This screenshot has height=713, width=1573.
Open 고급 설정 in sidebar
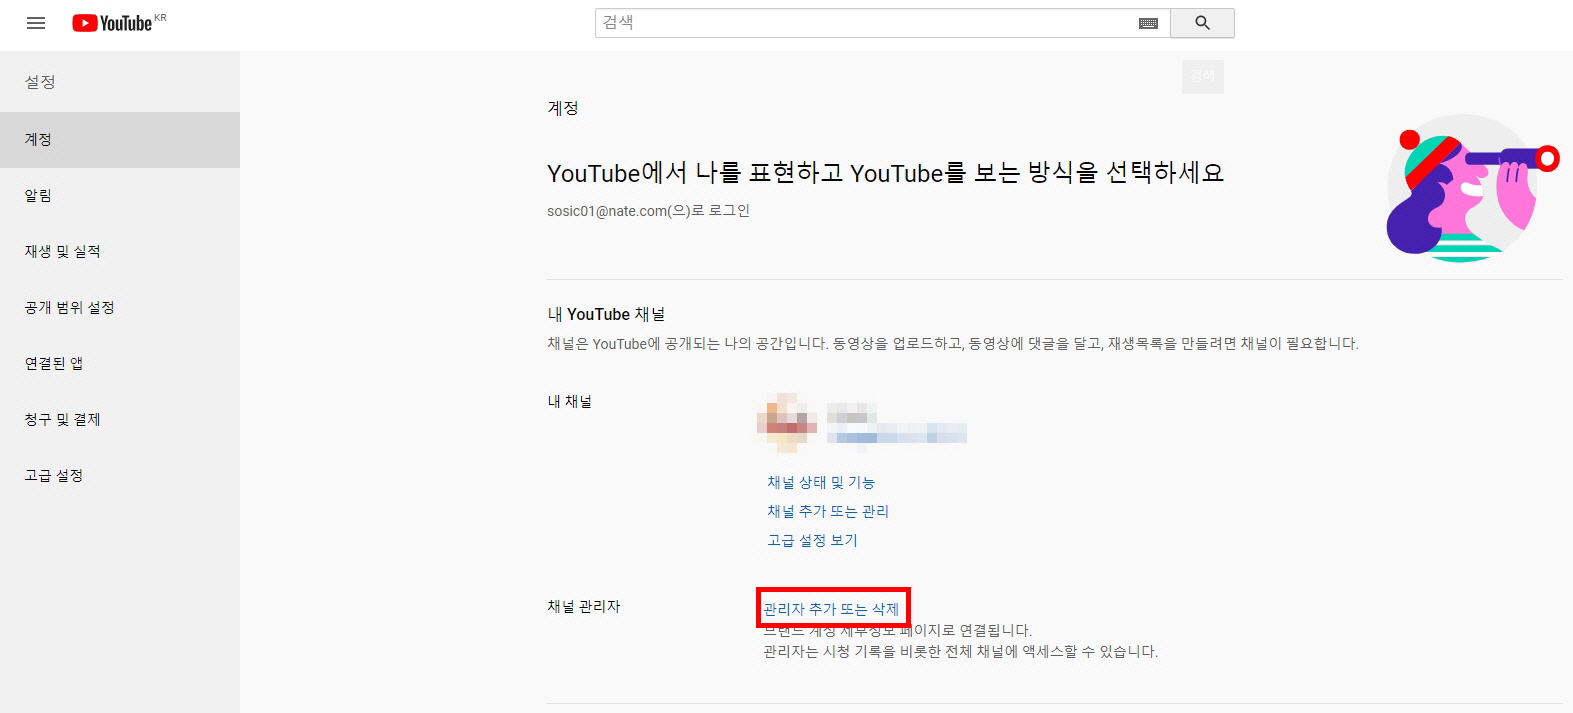click(120, 476)
